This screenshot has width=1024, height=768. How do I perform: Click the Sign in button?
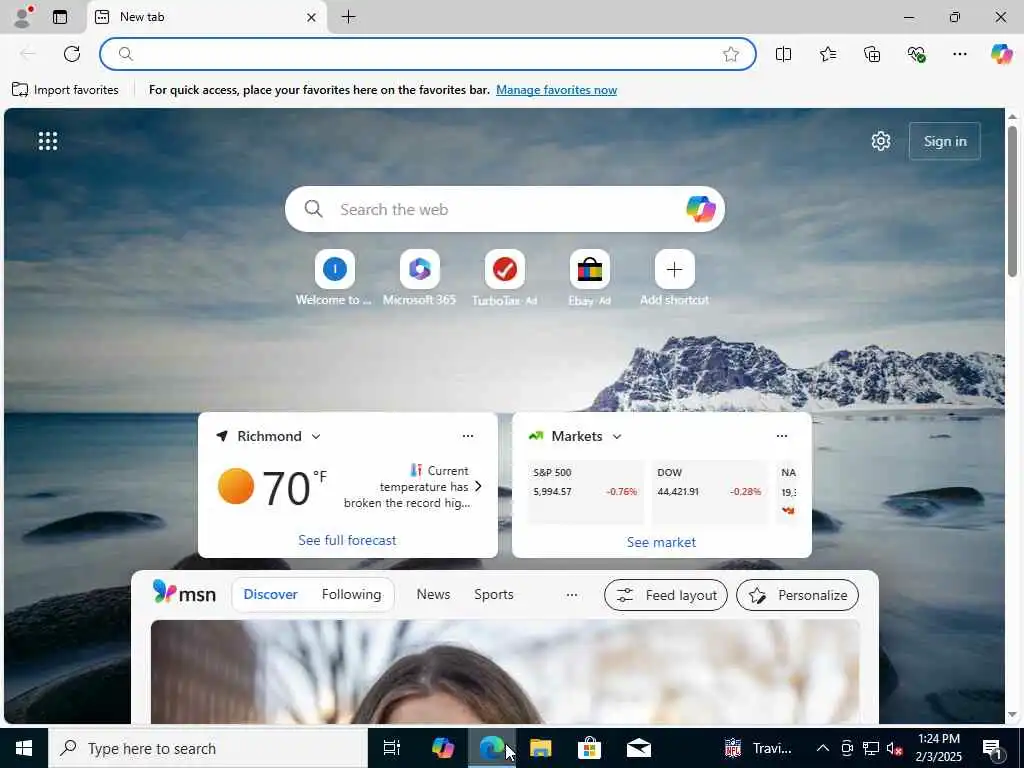(x=944, y=141)
